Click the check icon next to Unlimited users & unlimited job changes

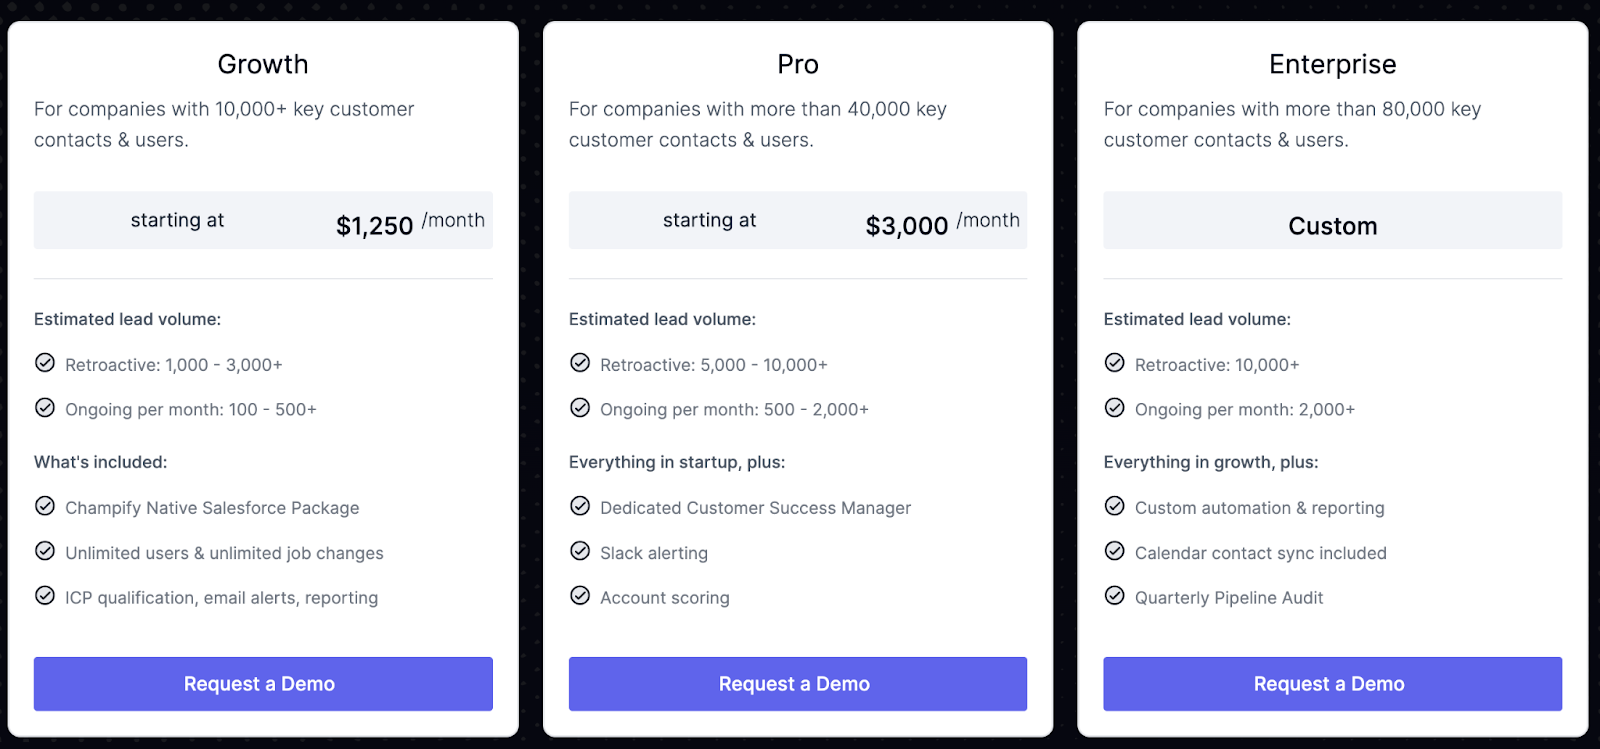coord(45,551)
